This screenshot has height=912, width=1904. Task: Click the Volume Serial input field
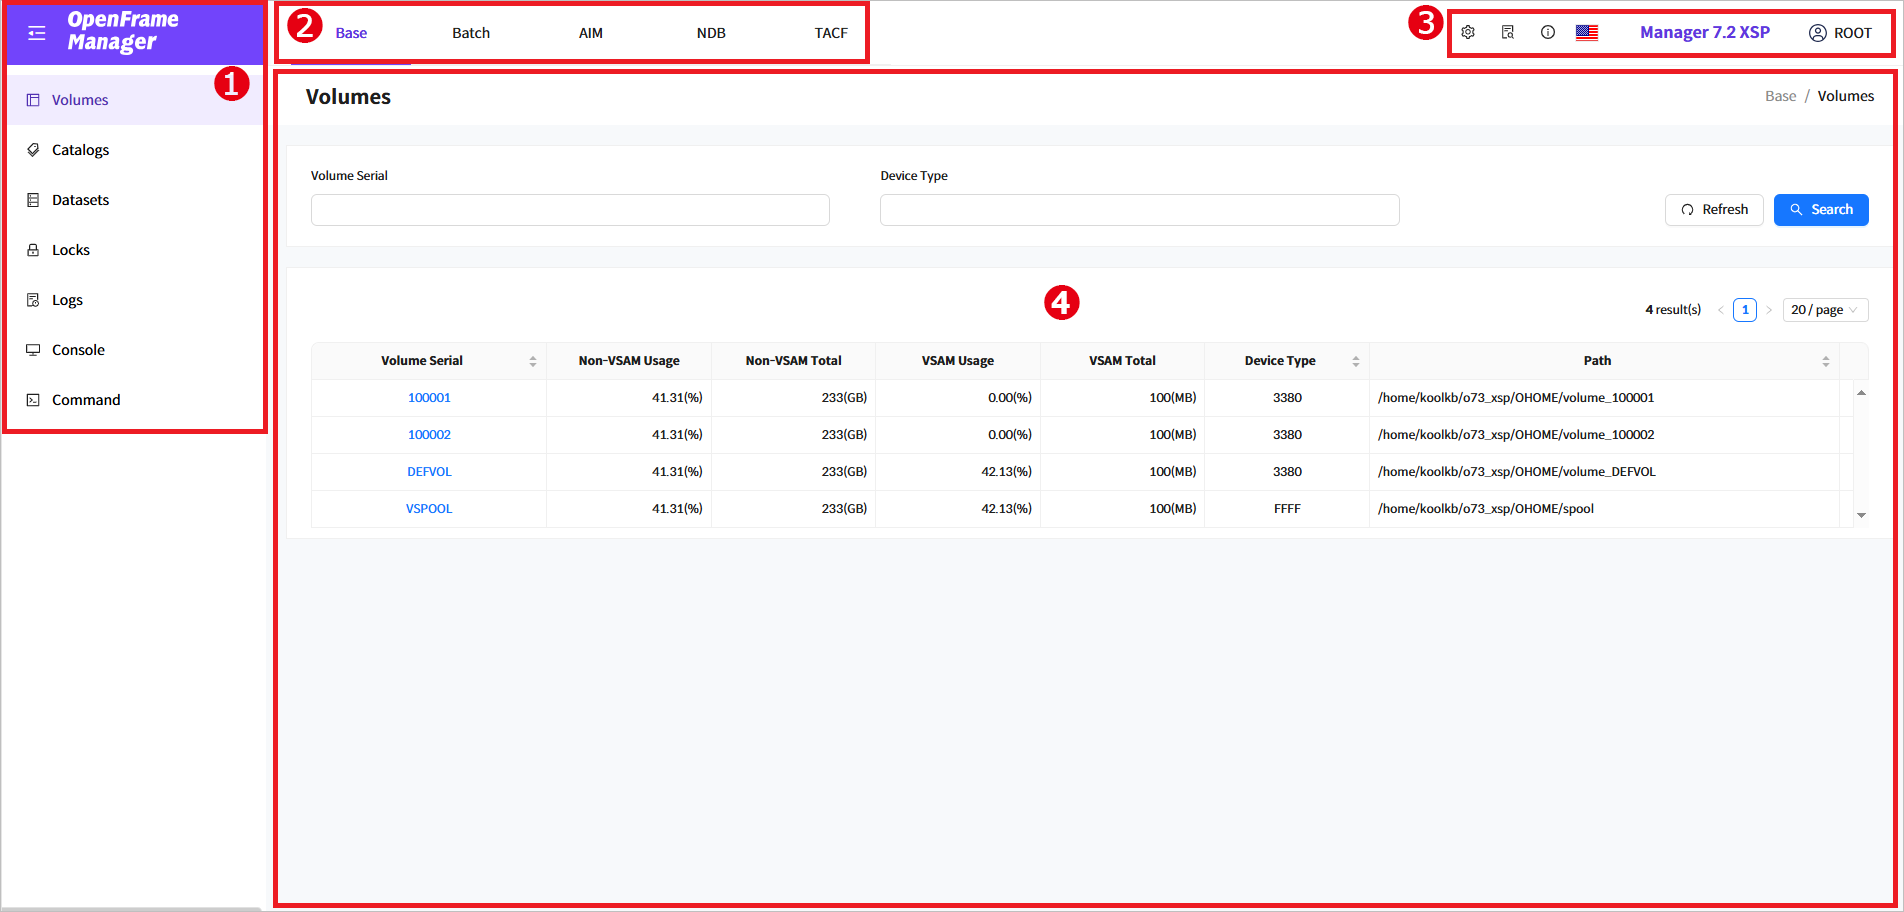(x=570, y=210)
